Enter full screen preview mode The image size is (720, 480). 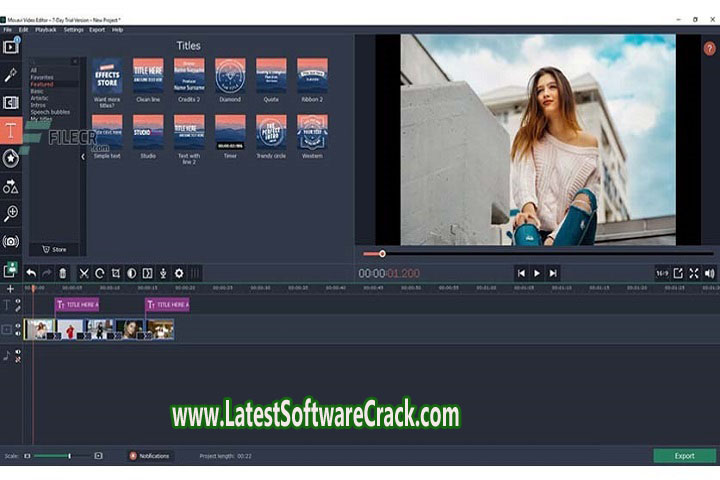[694, 273]
